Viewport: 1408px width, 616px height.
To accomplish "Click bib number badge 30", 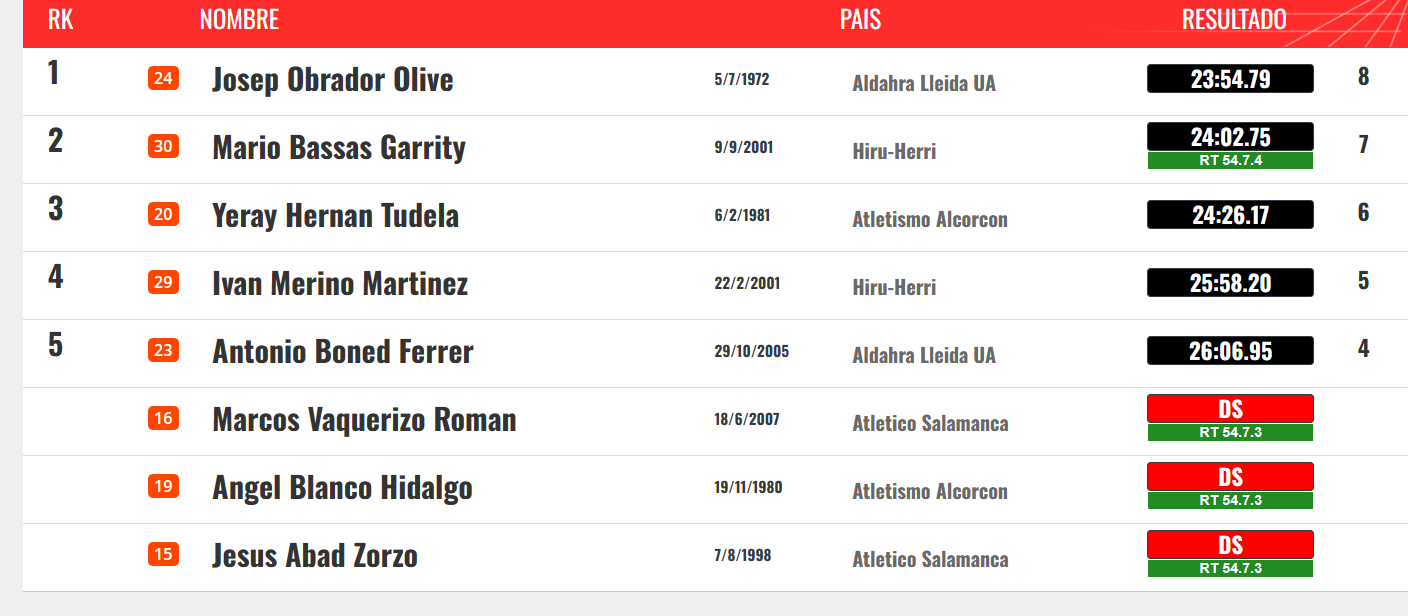I will [x=163, y=146].
